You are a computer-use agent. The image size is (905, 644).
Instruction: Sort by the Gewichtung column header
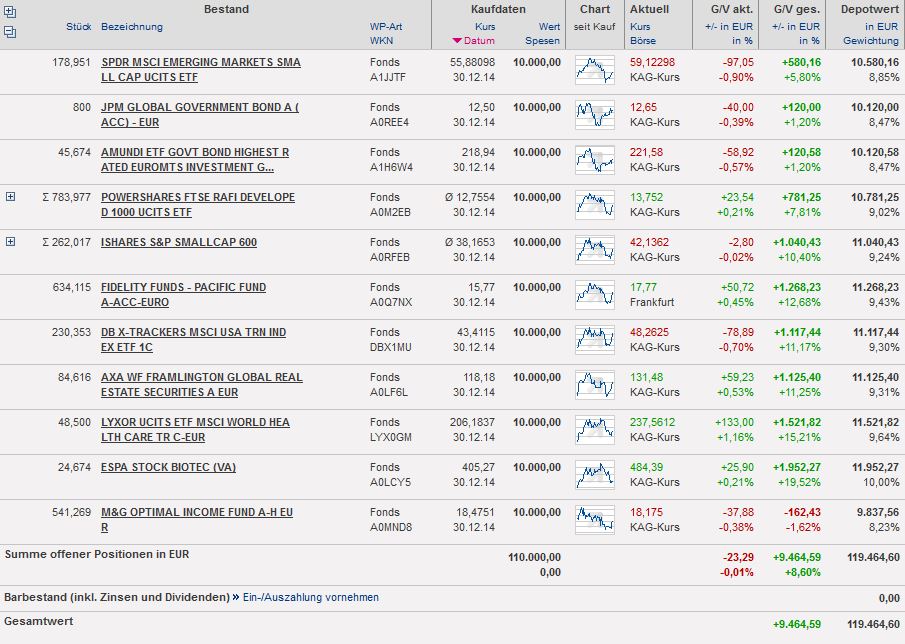click(x=870, y=41)
